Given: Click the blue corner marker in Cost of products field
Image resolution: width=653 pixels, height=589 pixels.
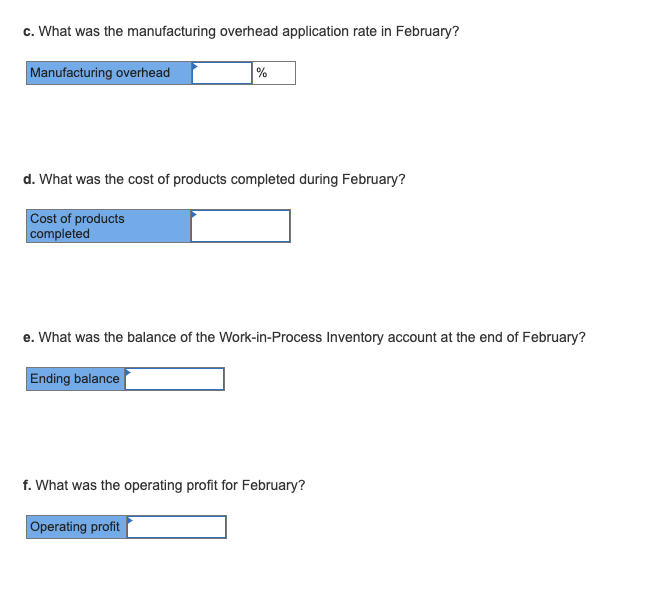Looking at the screenshot, I should [x=194, y=214].
